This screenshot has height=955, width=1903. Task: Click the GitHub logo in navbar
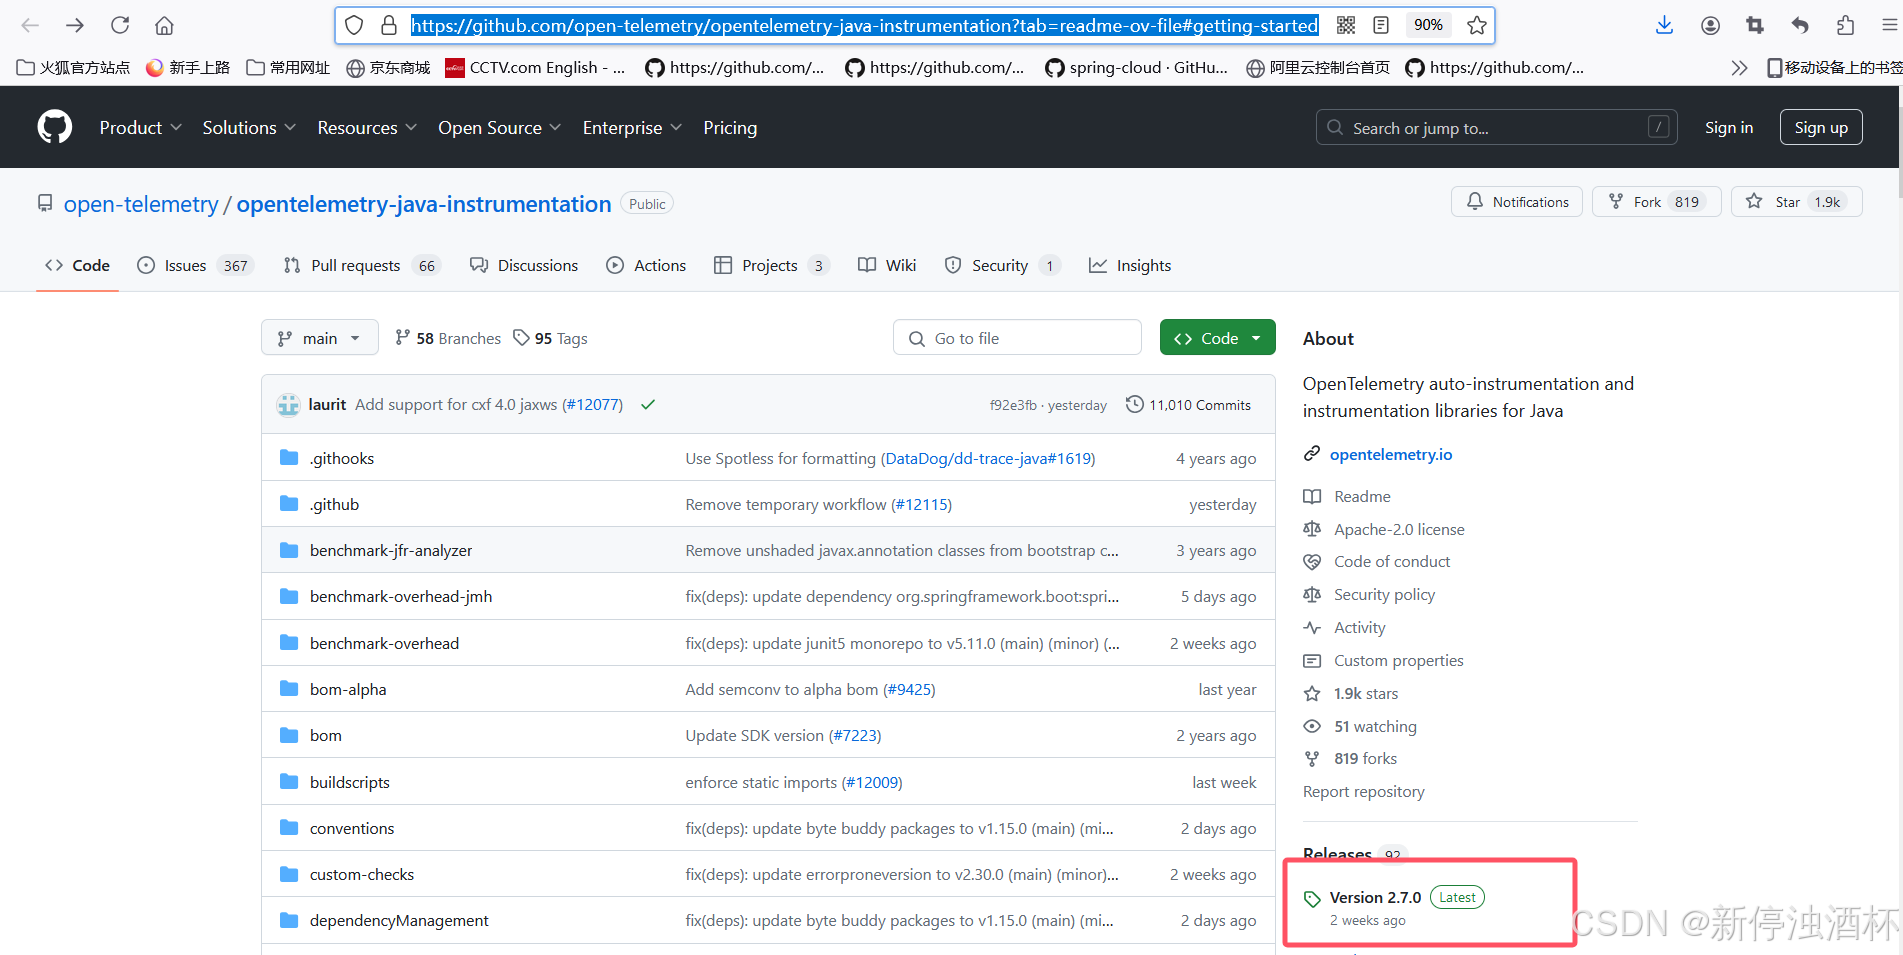54,126
